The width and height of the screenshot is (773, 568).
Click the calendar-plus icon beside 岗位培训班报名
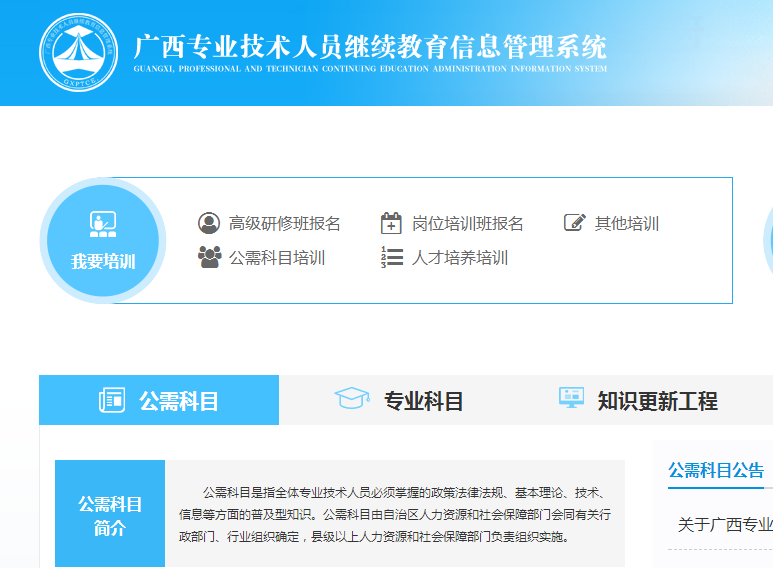click(391, 223)
